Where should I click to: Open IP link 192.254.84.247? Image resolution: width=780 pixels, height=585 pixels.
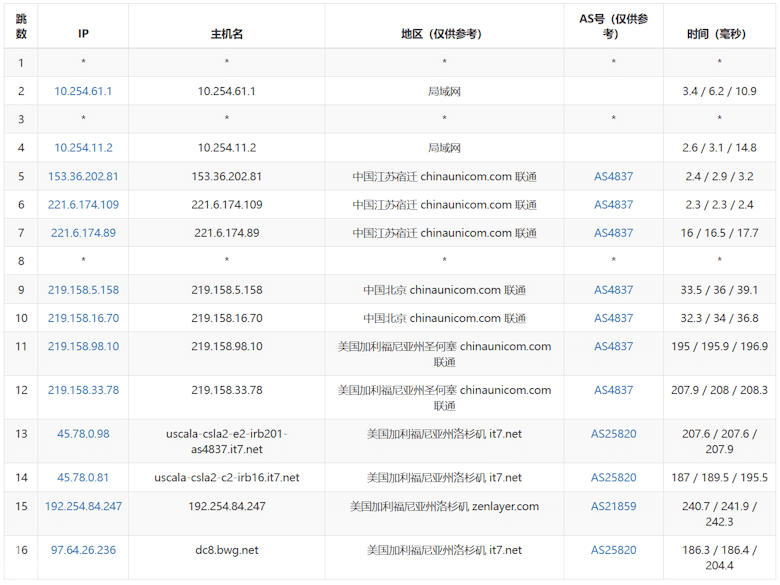[x=83, y=506]
